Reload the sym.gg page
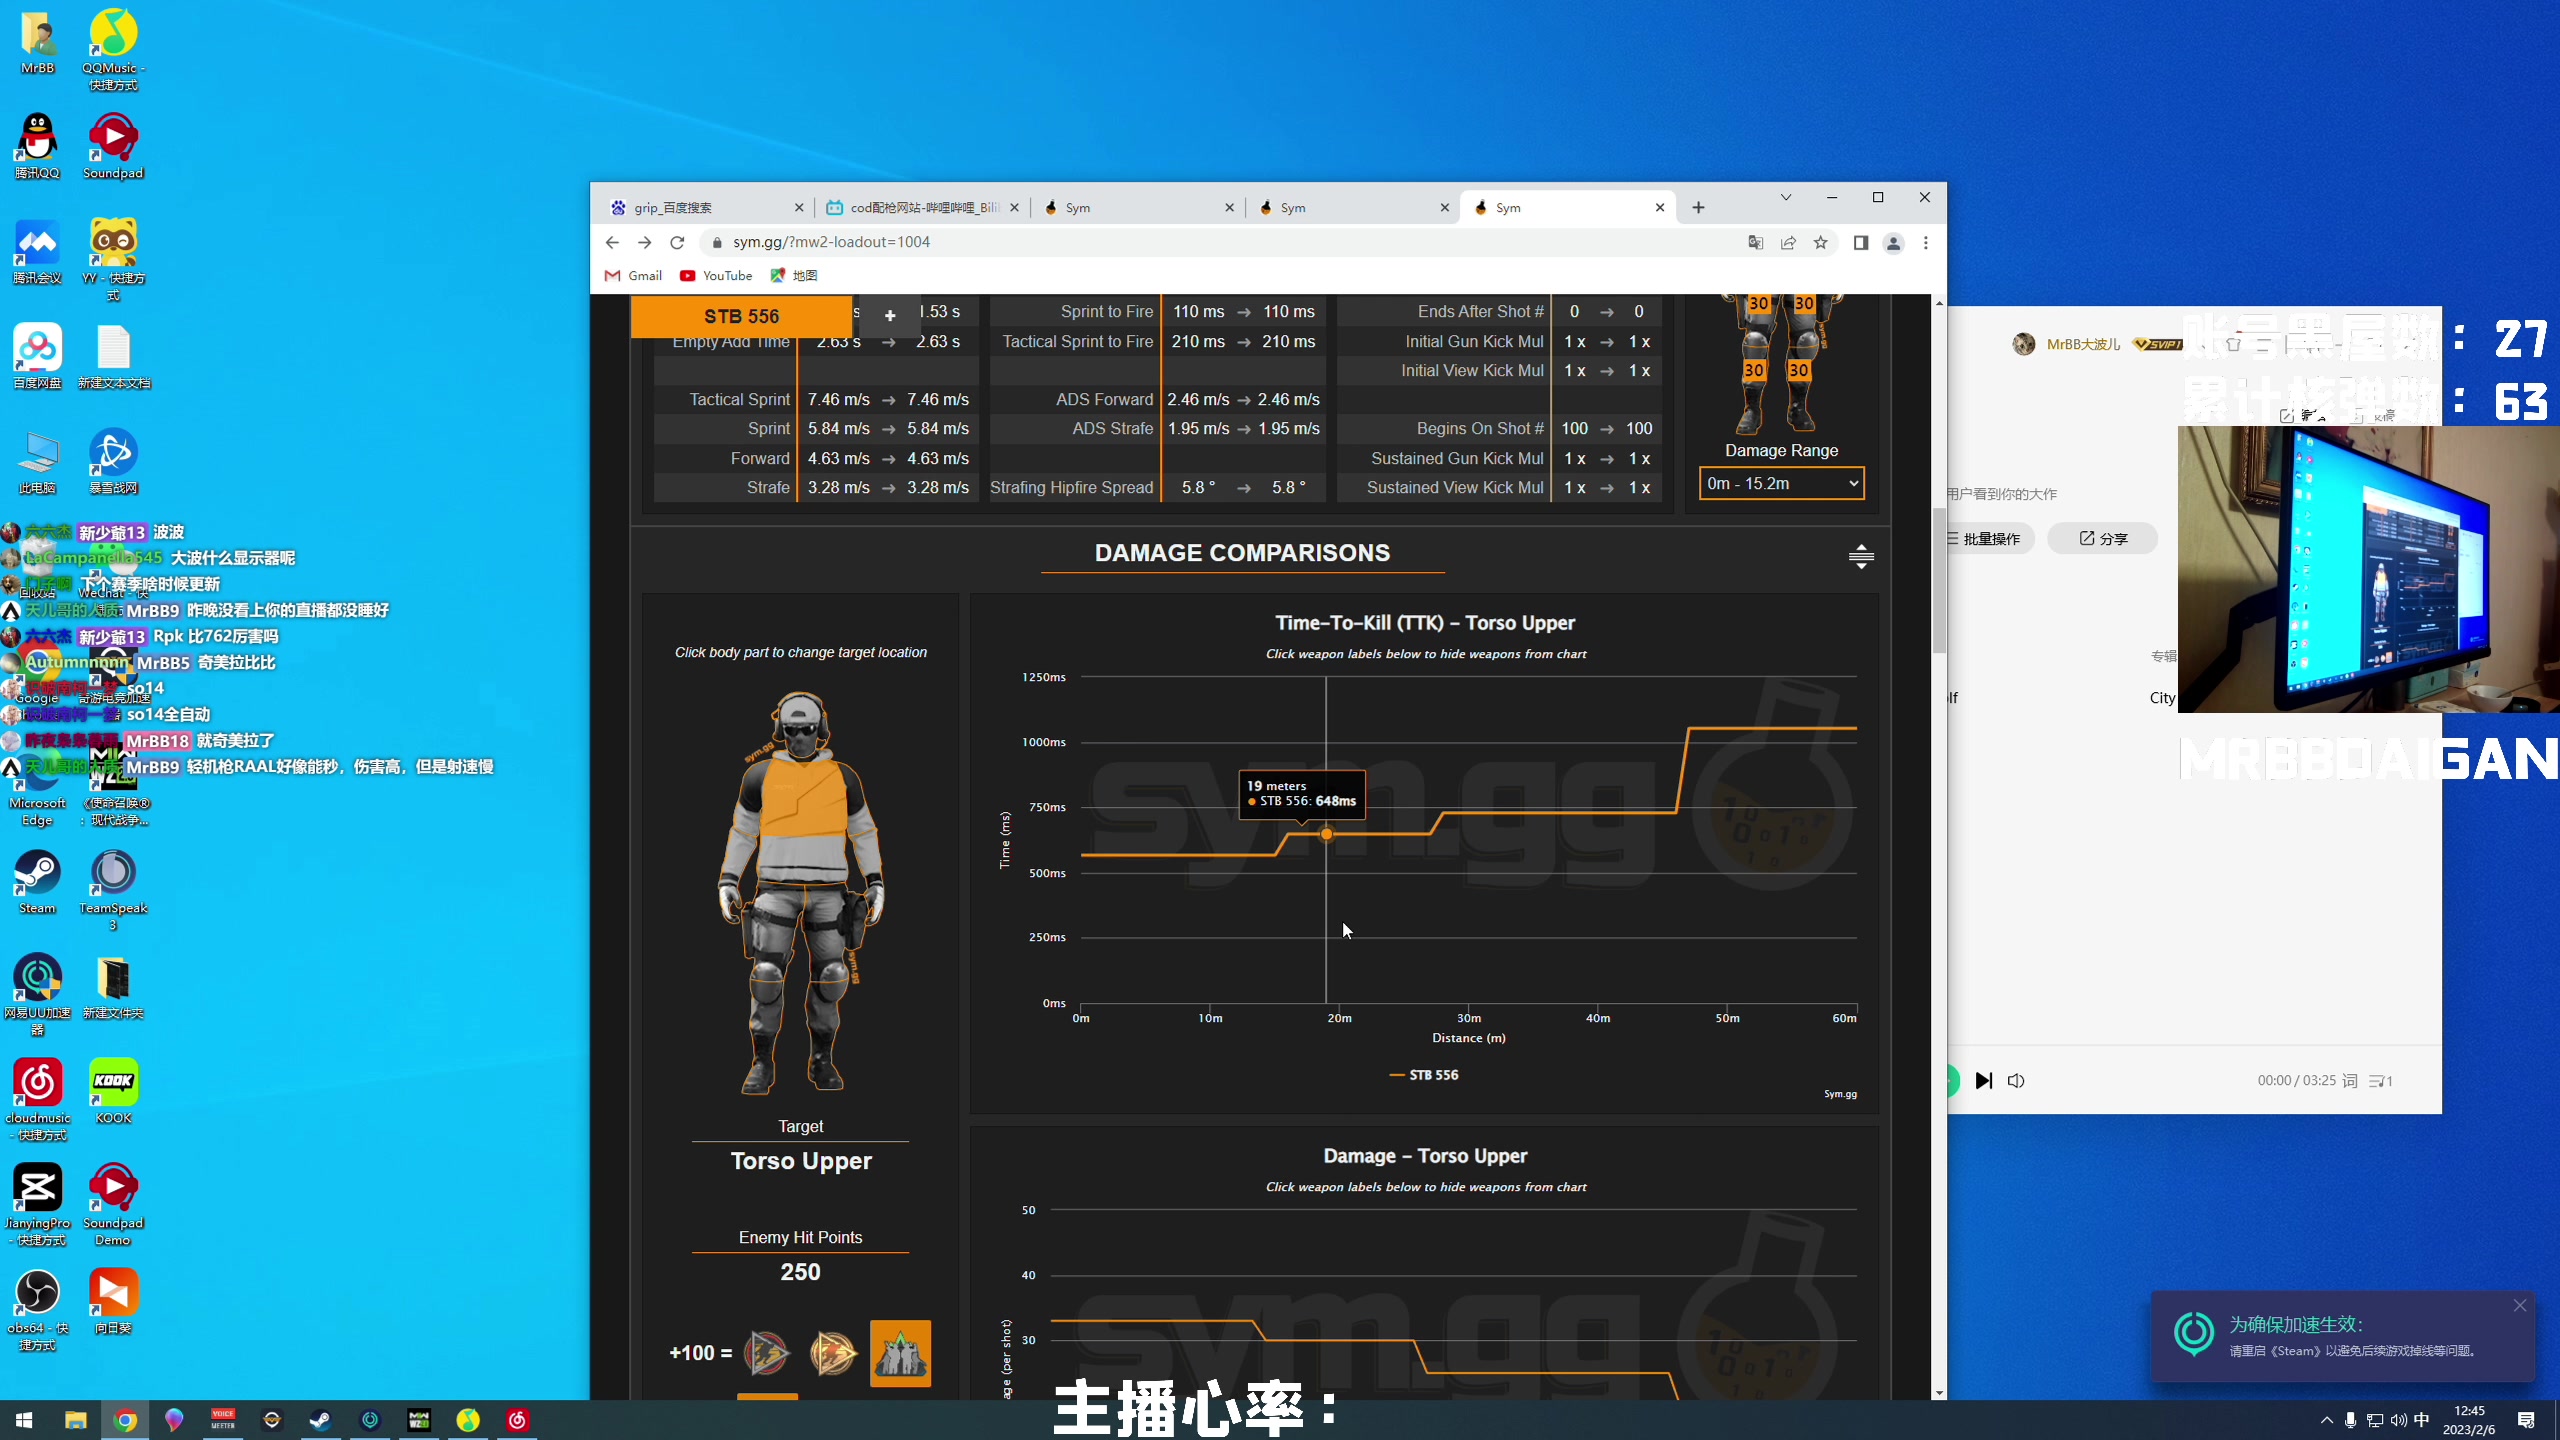 click(x=677, y=242)
